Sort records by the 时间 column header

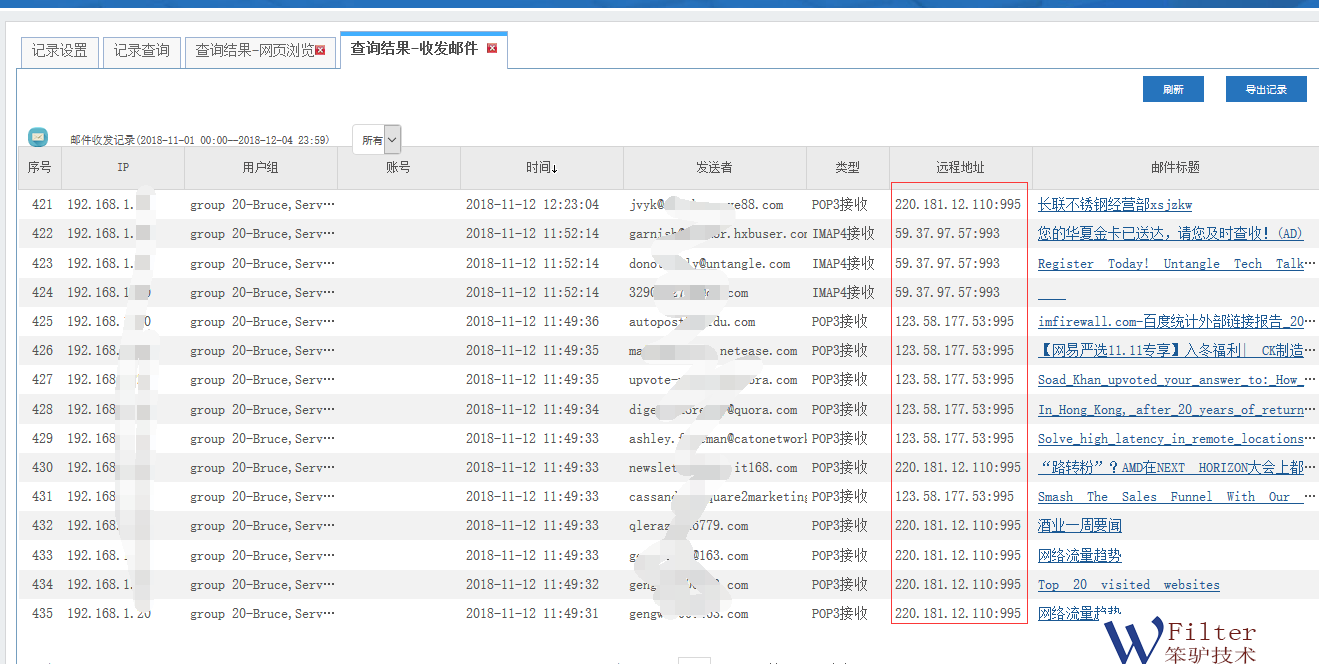(x=541, y=168)
